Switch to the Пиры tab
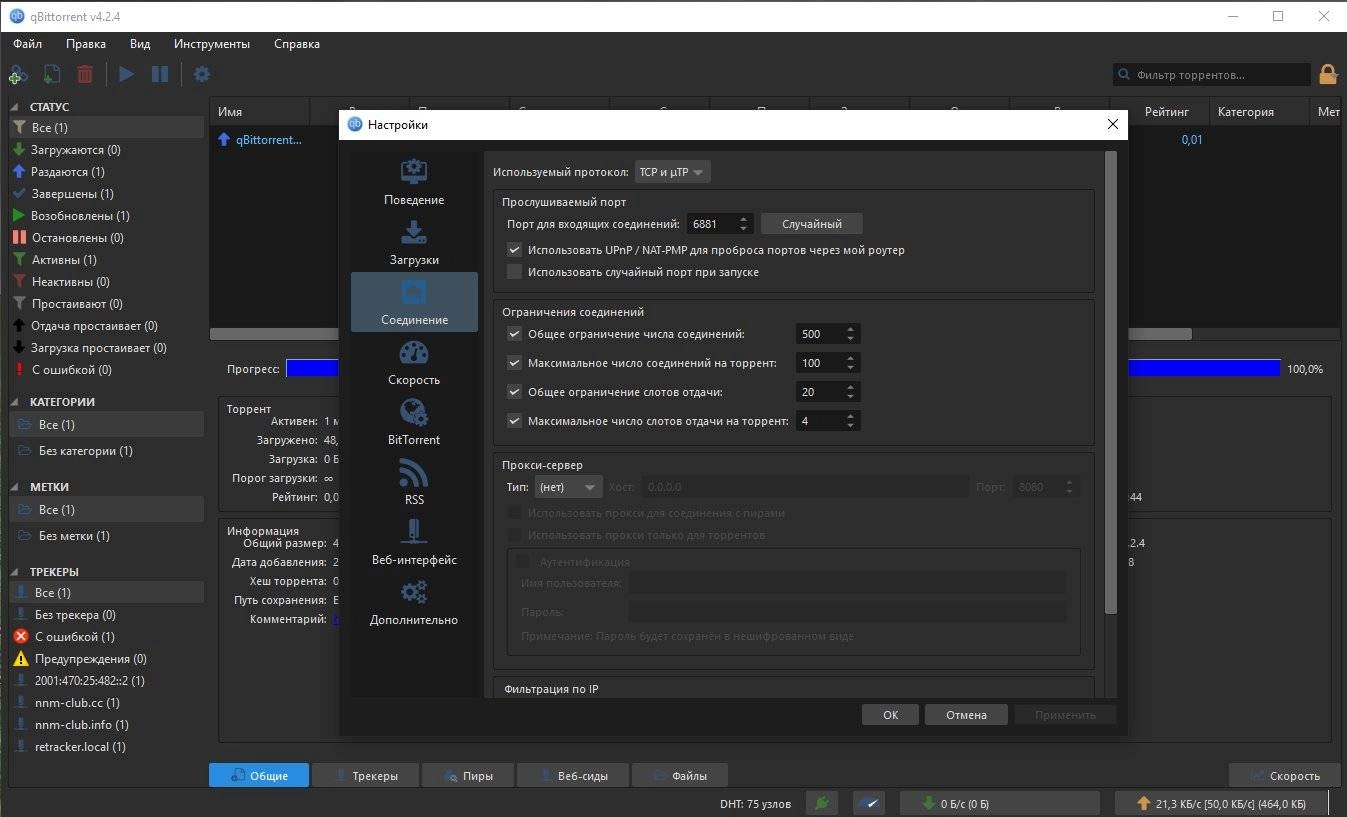The image size is (1347, 817). point(468,775)
